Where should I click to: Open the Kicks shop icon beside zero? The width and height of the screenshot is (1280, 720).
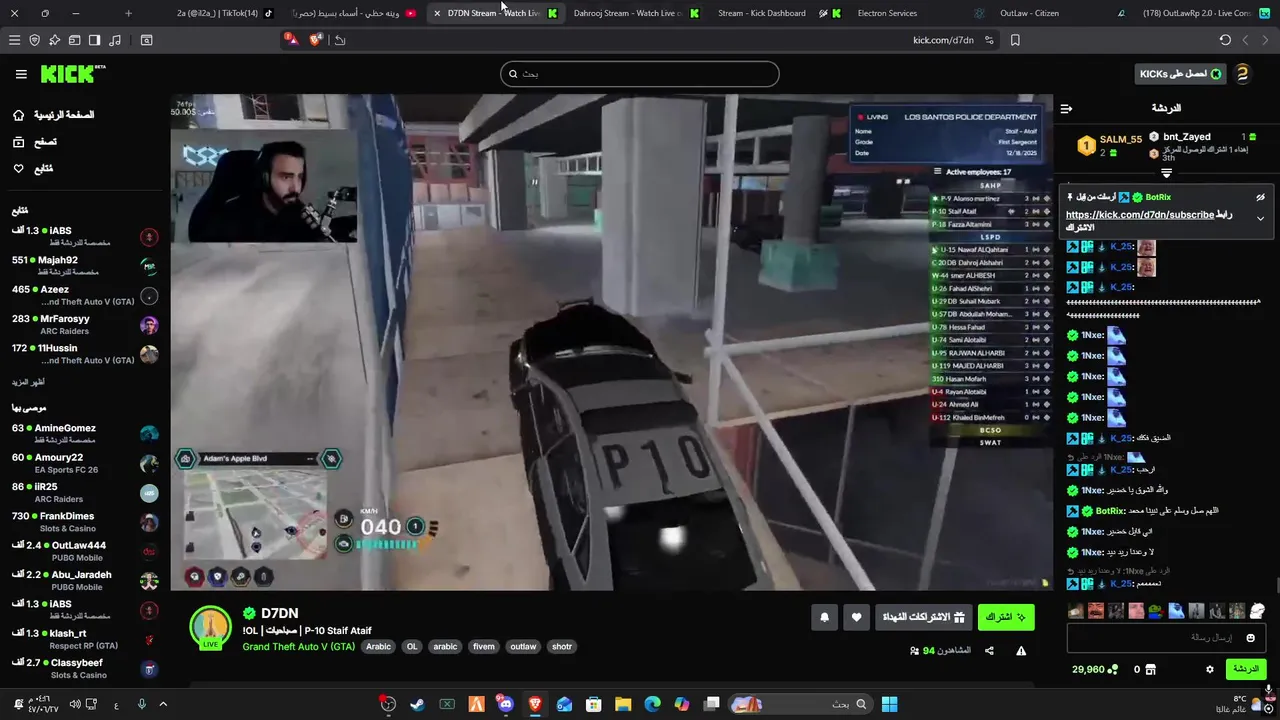coord(1150,669)
